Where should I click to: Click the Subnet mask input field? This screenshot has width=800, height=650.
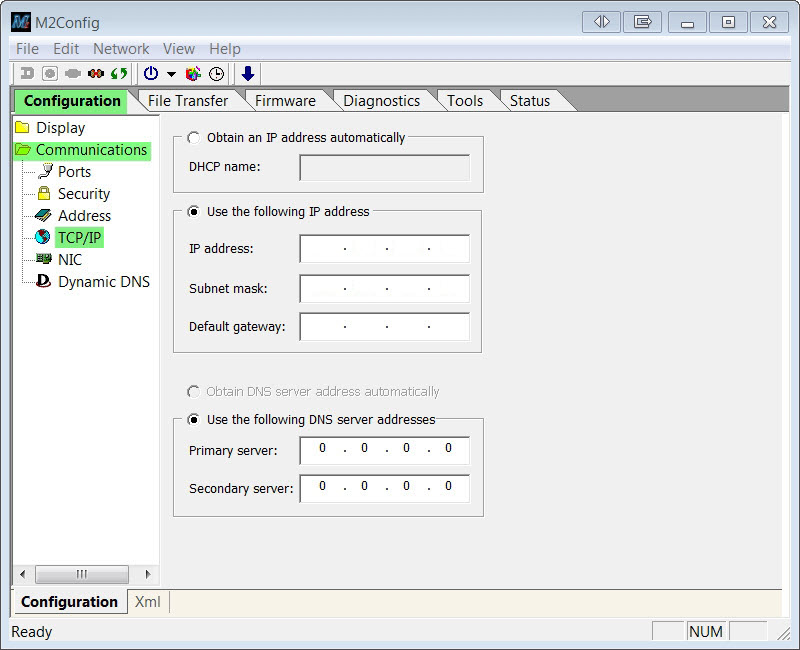(385, 289)
